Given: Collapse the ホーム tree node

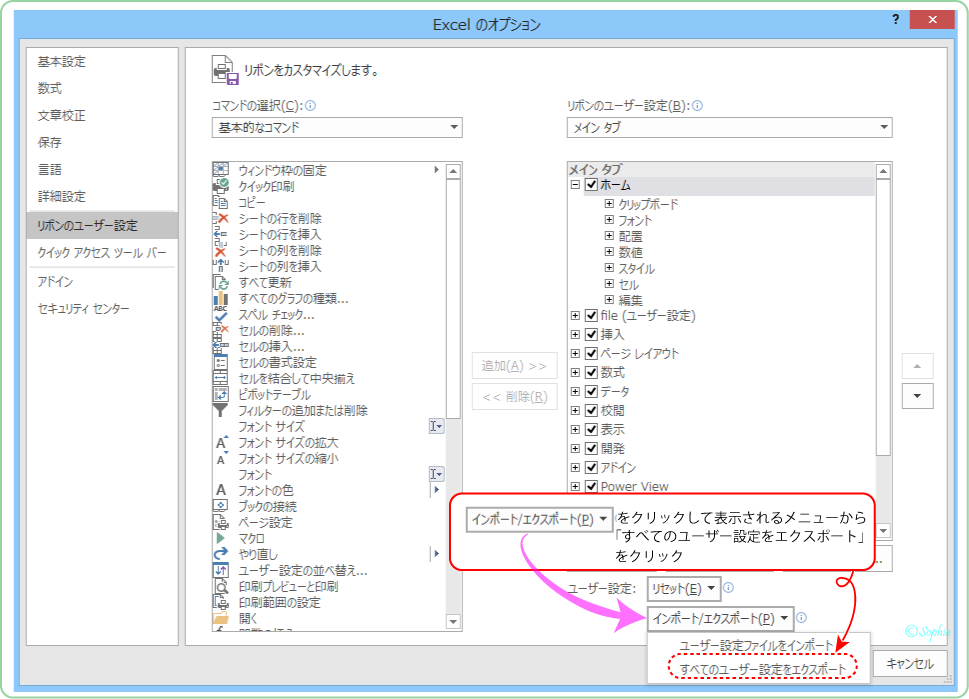Looking at the screenshot, I should pos(575,185).
